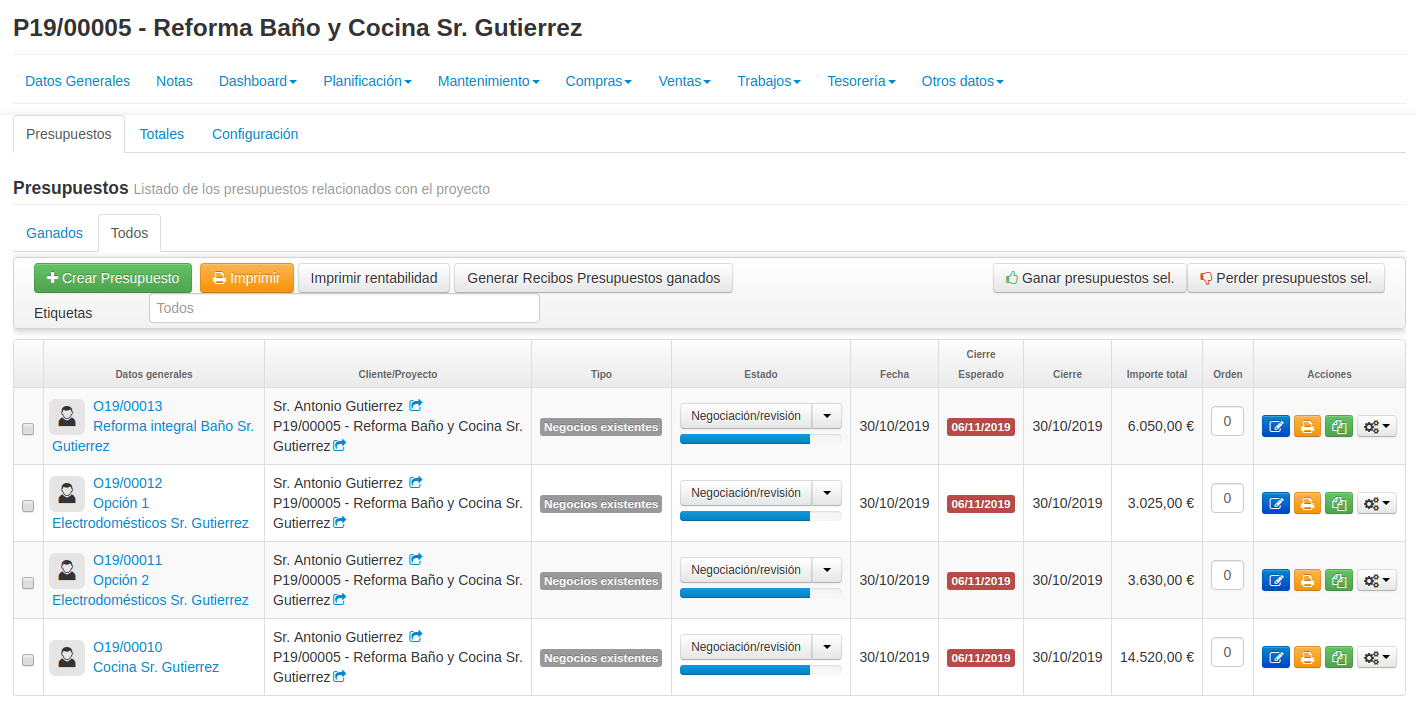
Task: Click the edit icon for budget O19/00011
Action: 1276,580
